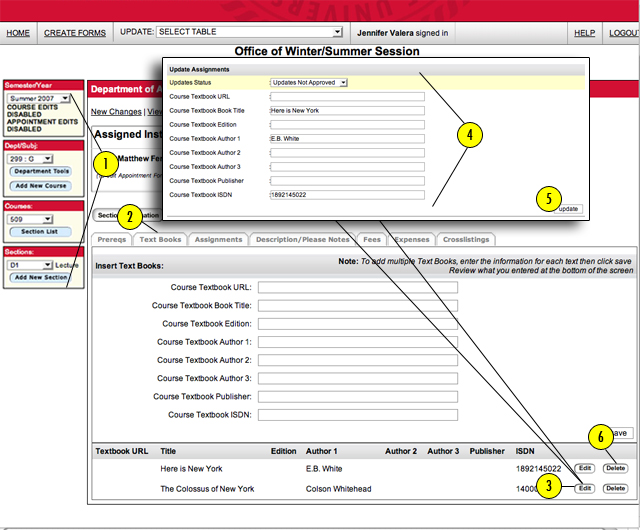Open the Courses 509 dropdown
The height and width of the screenshot is (530, 640).
tap(30, 219)
